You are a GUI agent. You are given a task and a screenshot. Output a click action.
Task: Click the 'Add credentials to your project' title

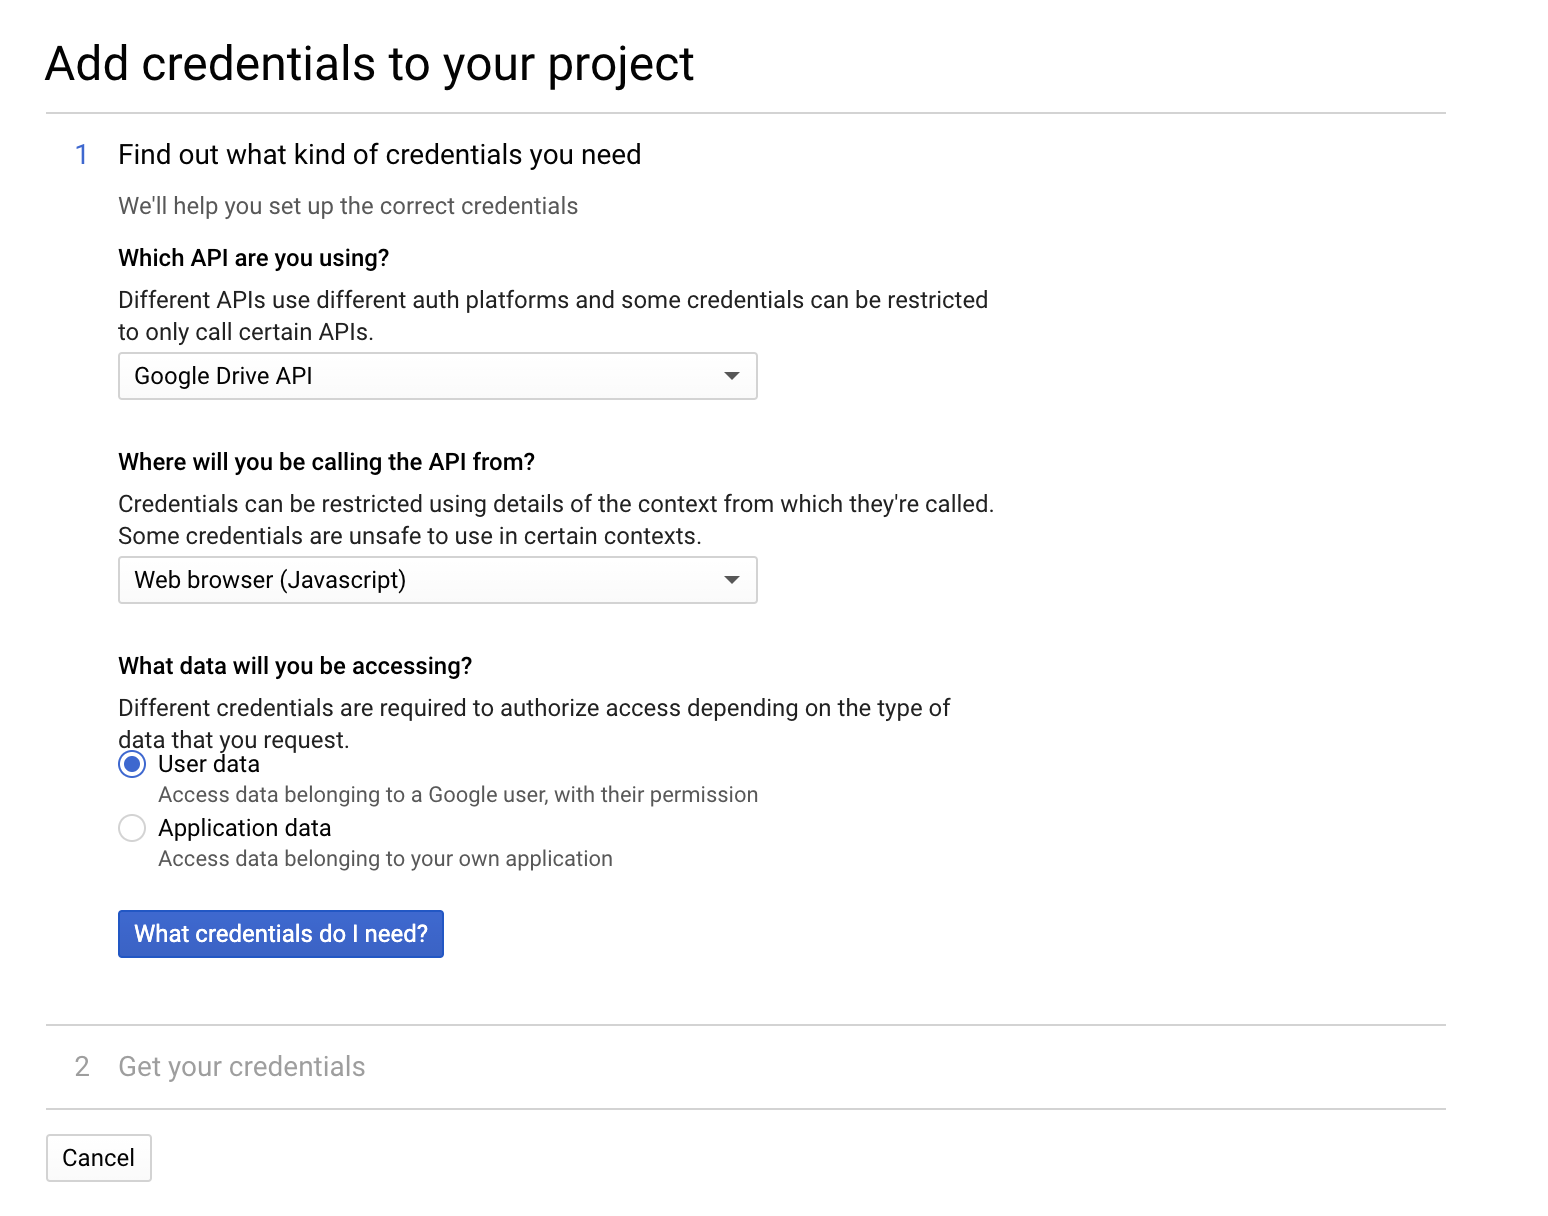370,65
